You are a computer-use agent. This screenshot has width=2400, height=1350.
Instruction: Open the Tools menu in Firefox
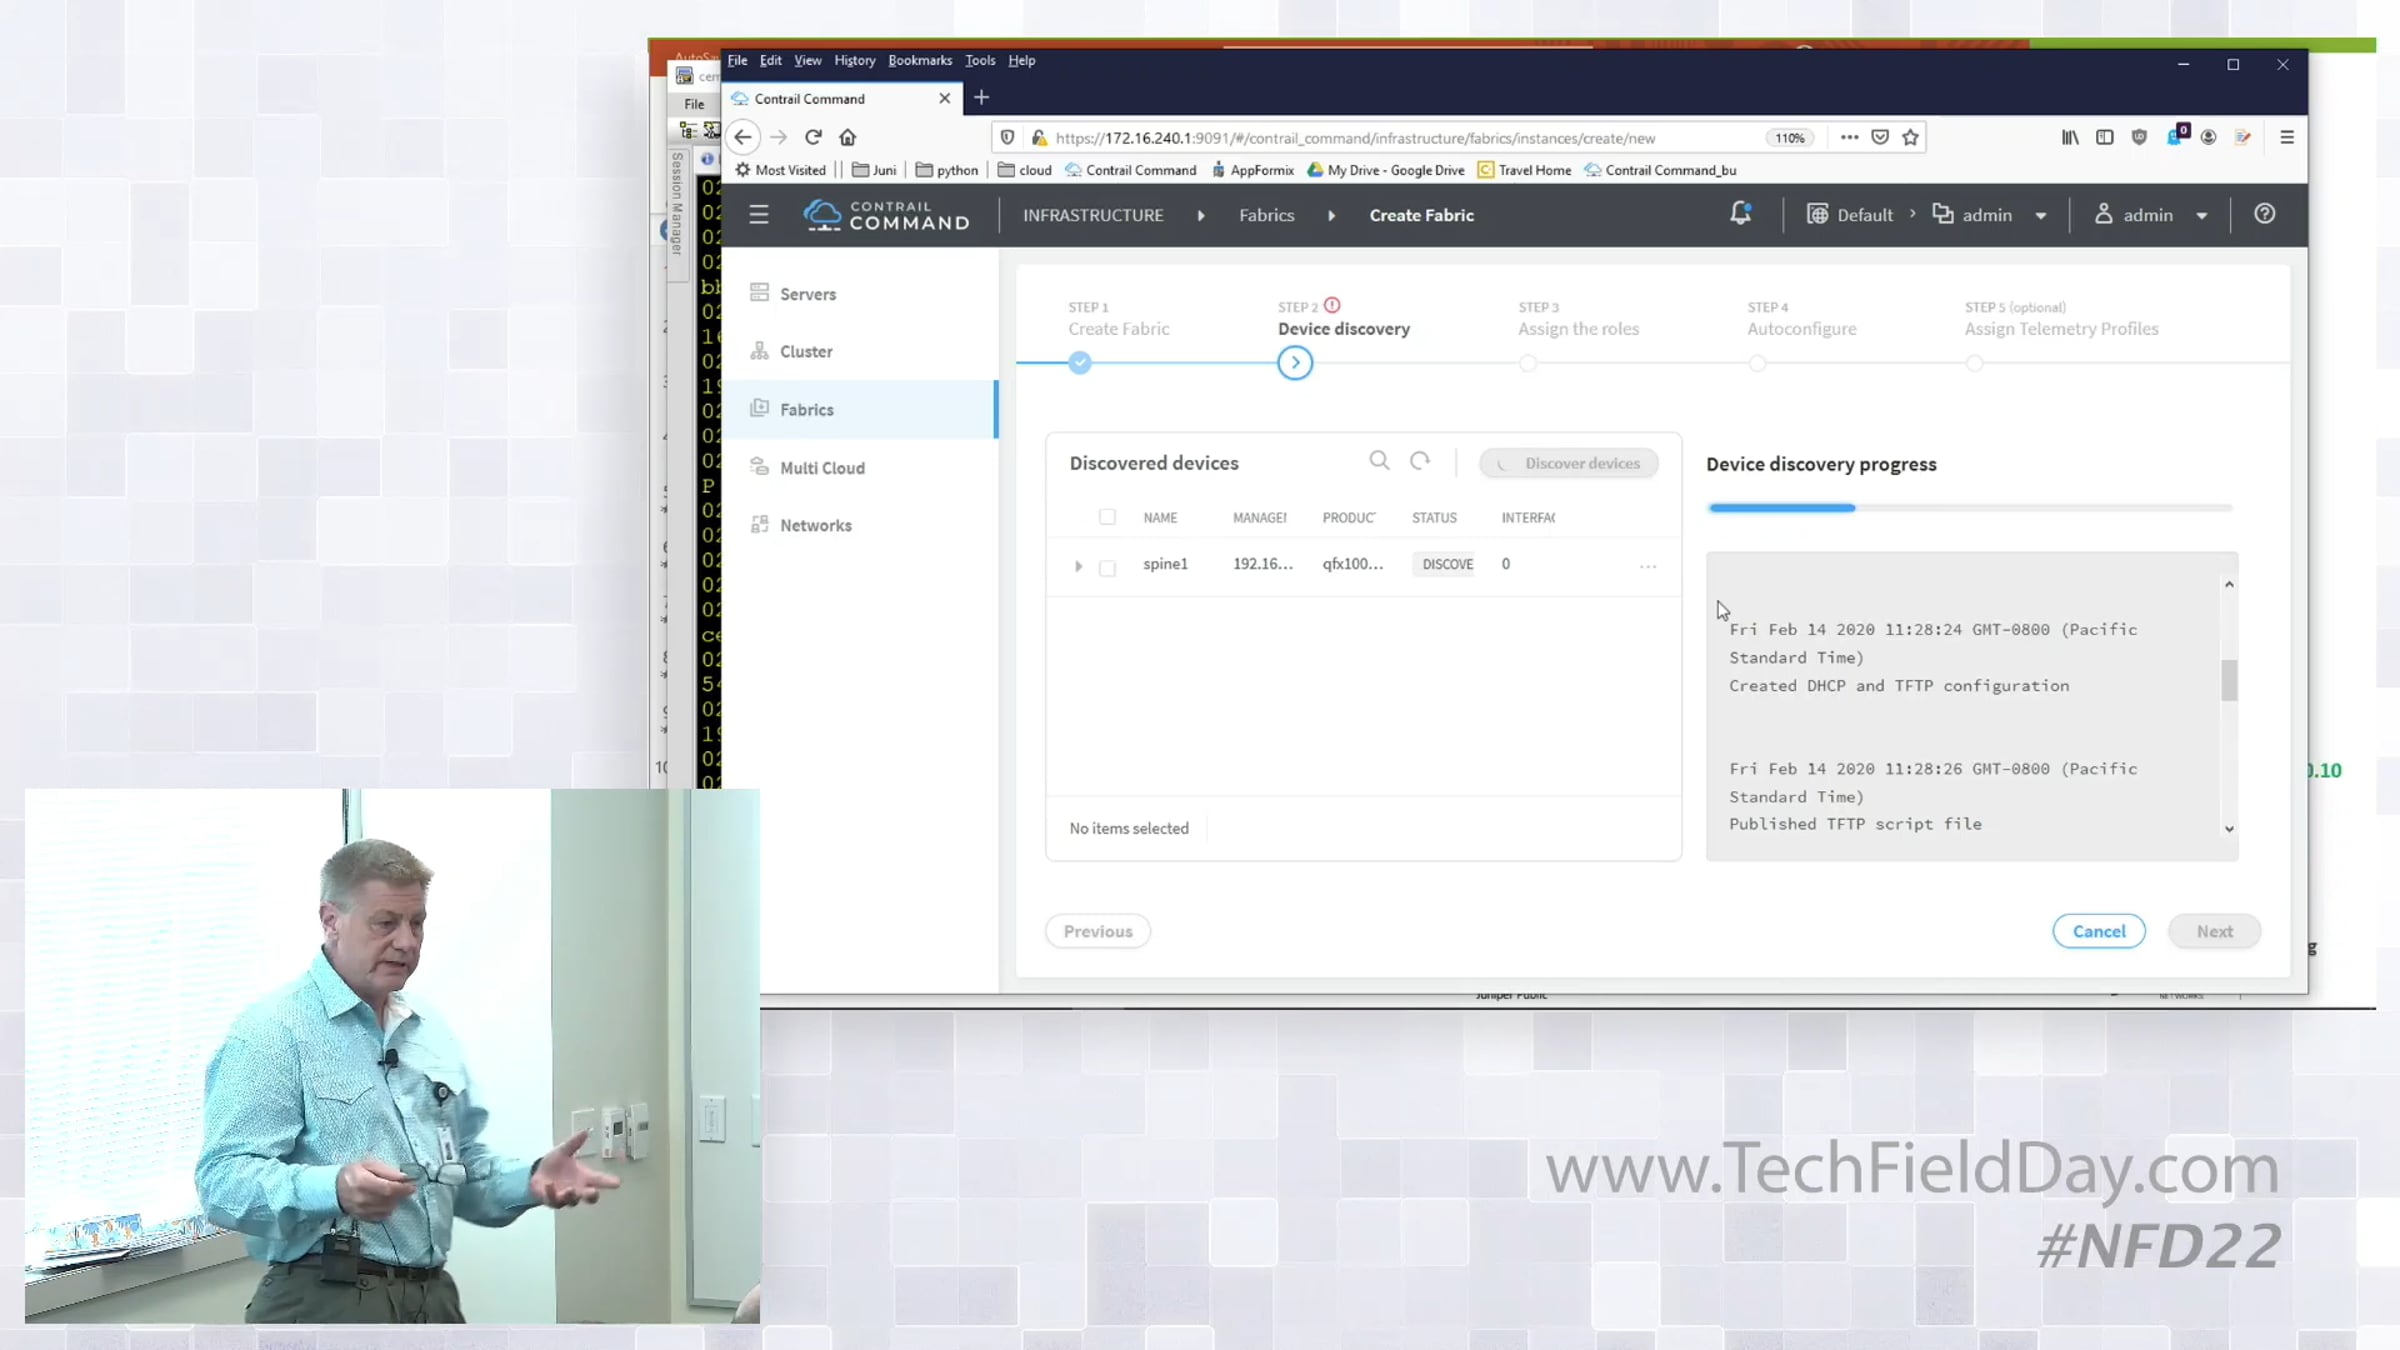[x=980, y=60]
